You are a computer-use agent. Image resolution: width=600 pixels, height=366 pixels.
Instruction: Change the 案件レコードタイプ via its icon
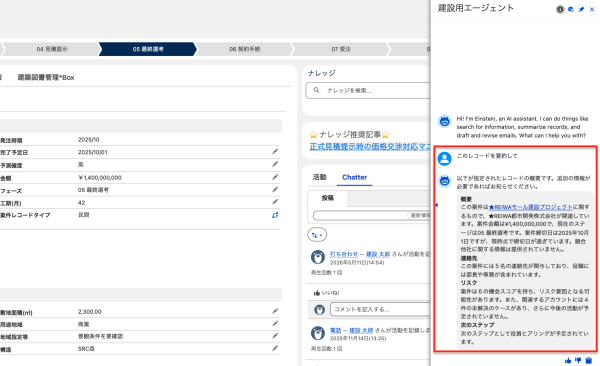[275, 215]
